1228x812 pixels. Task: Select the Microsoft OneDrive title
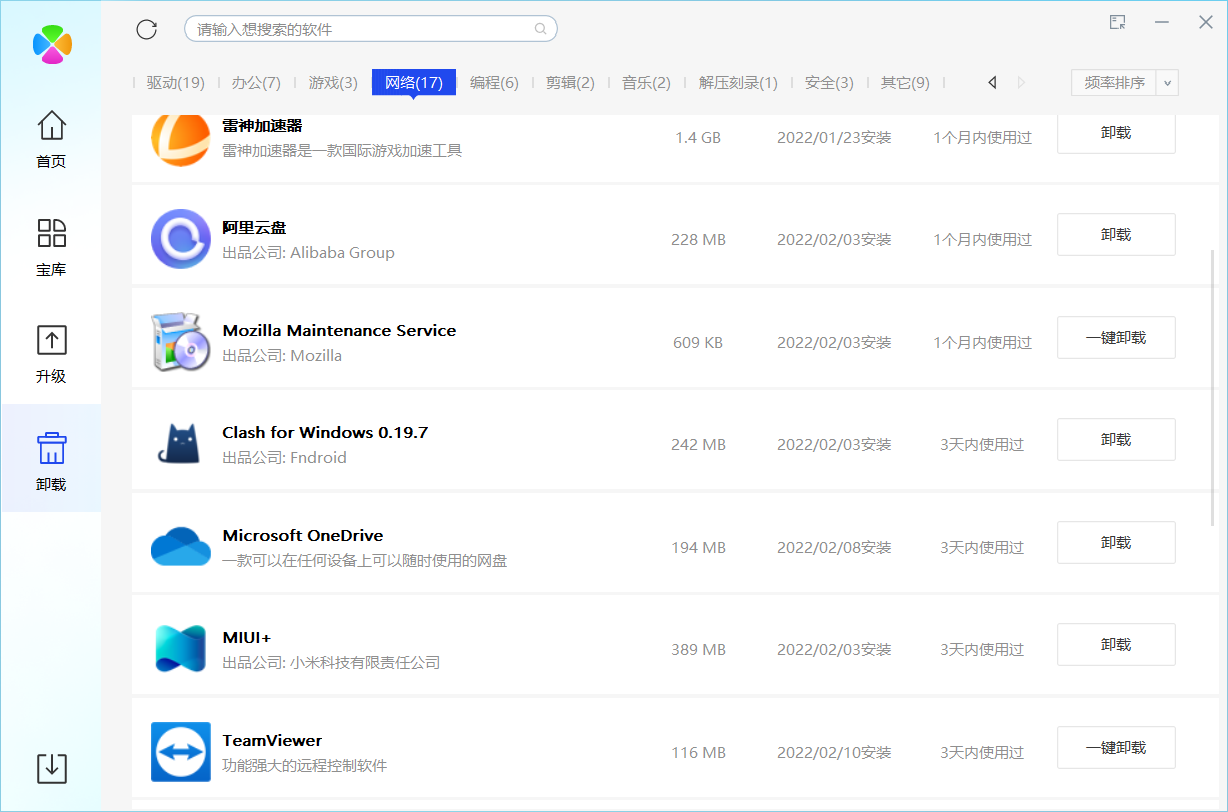[303, 535]
